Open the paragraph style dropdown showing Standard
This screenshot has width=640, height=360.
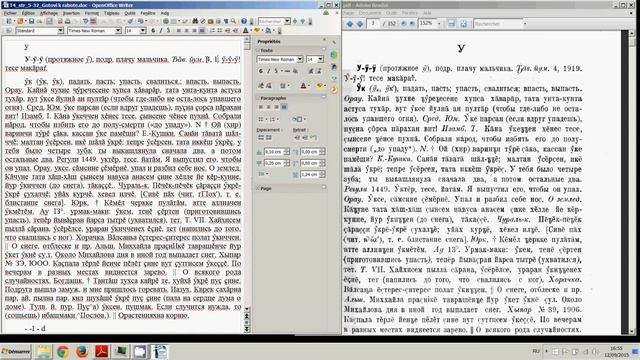point(60,31)
